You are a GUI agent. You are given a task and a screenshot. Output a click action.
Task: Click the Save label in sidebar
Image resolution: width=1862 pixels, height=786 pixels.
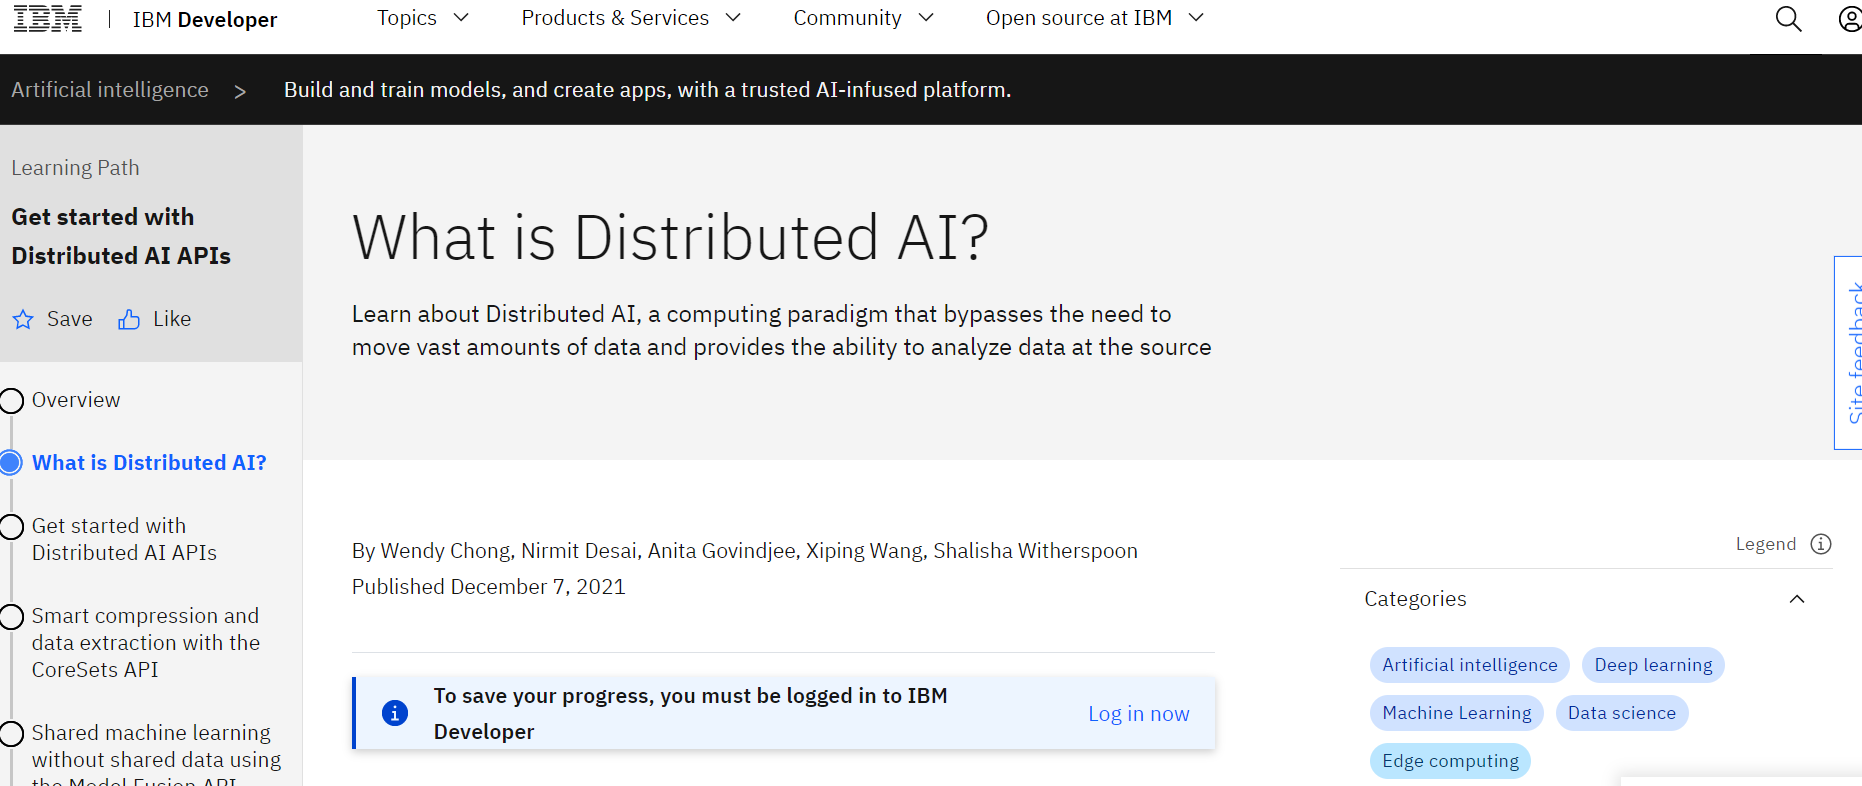tap(70, 319)
